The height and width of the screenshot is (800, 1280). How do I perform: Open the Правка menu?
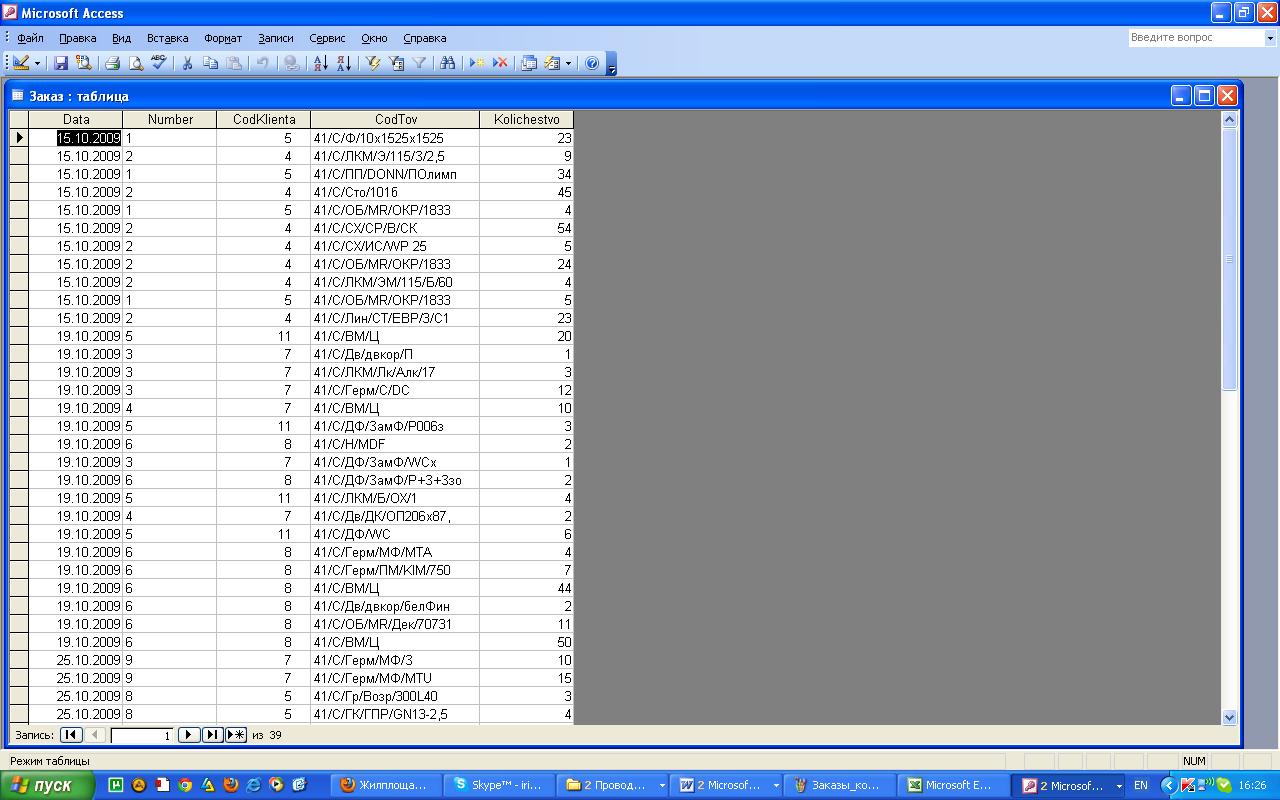pyautogui.click(x=77, y=38)
